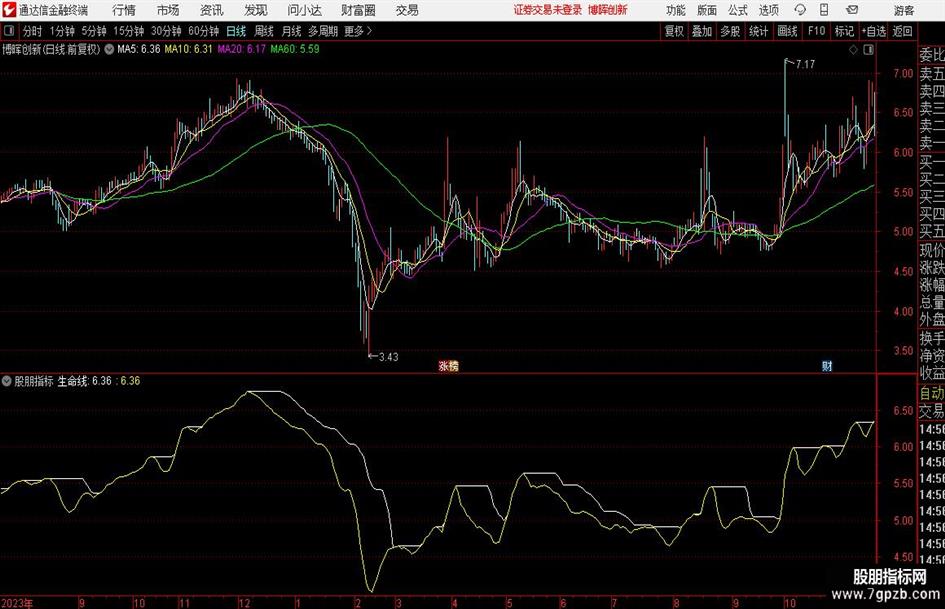
Task: Switch to the 分时 chart tab
Action: tap(32, 31)
